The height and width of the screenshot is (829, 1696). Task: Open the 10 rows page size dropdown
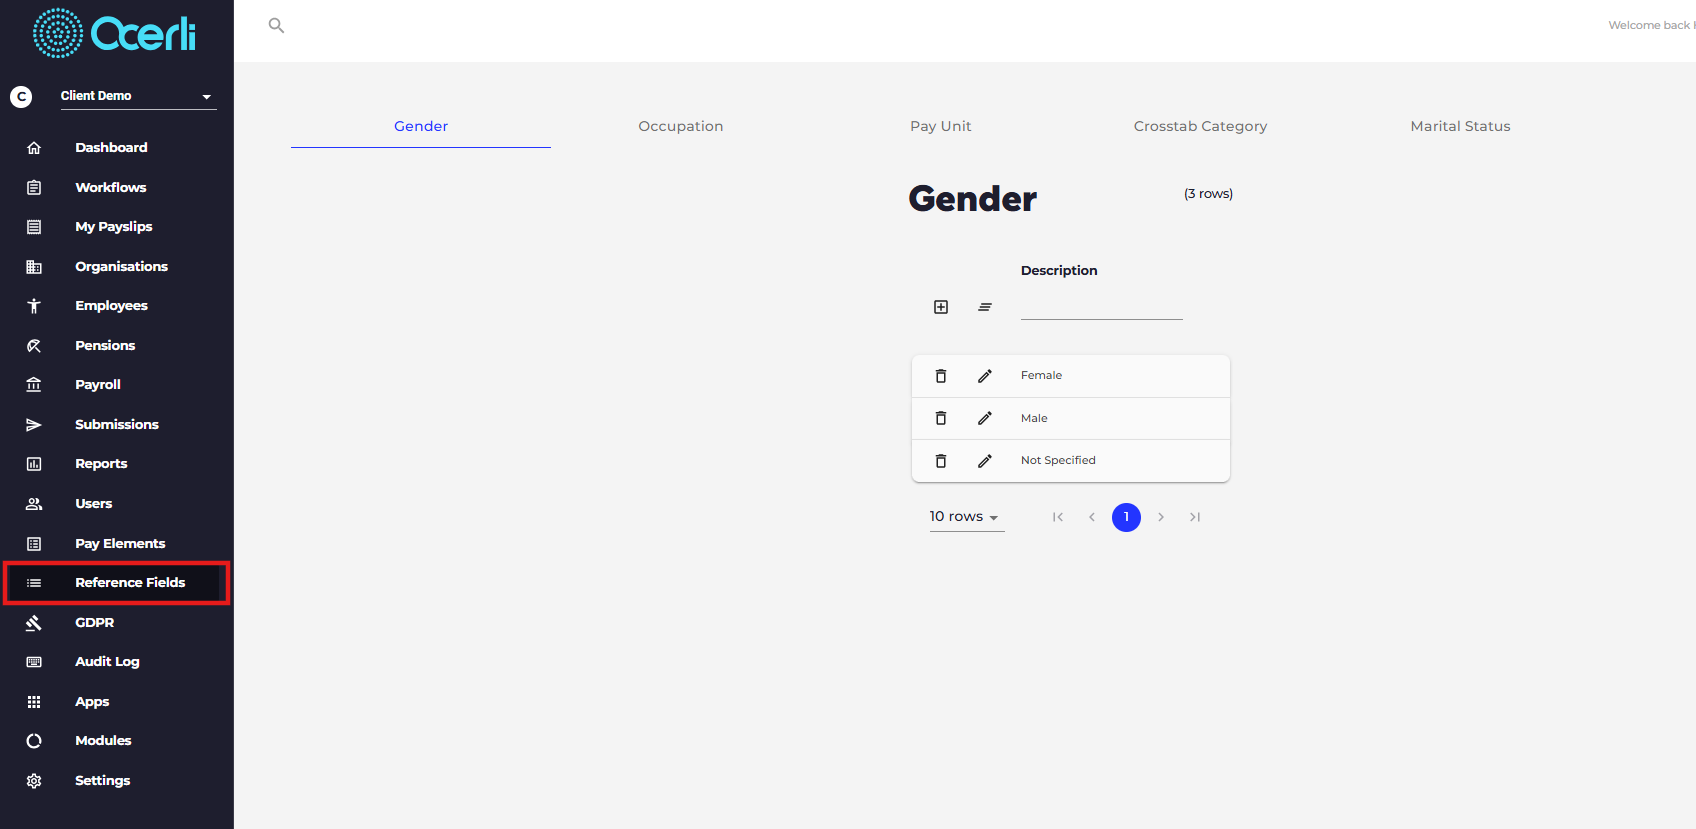pyautogui.click(x=966, y=517)
